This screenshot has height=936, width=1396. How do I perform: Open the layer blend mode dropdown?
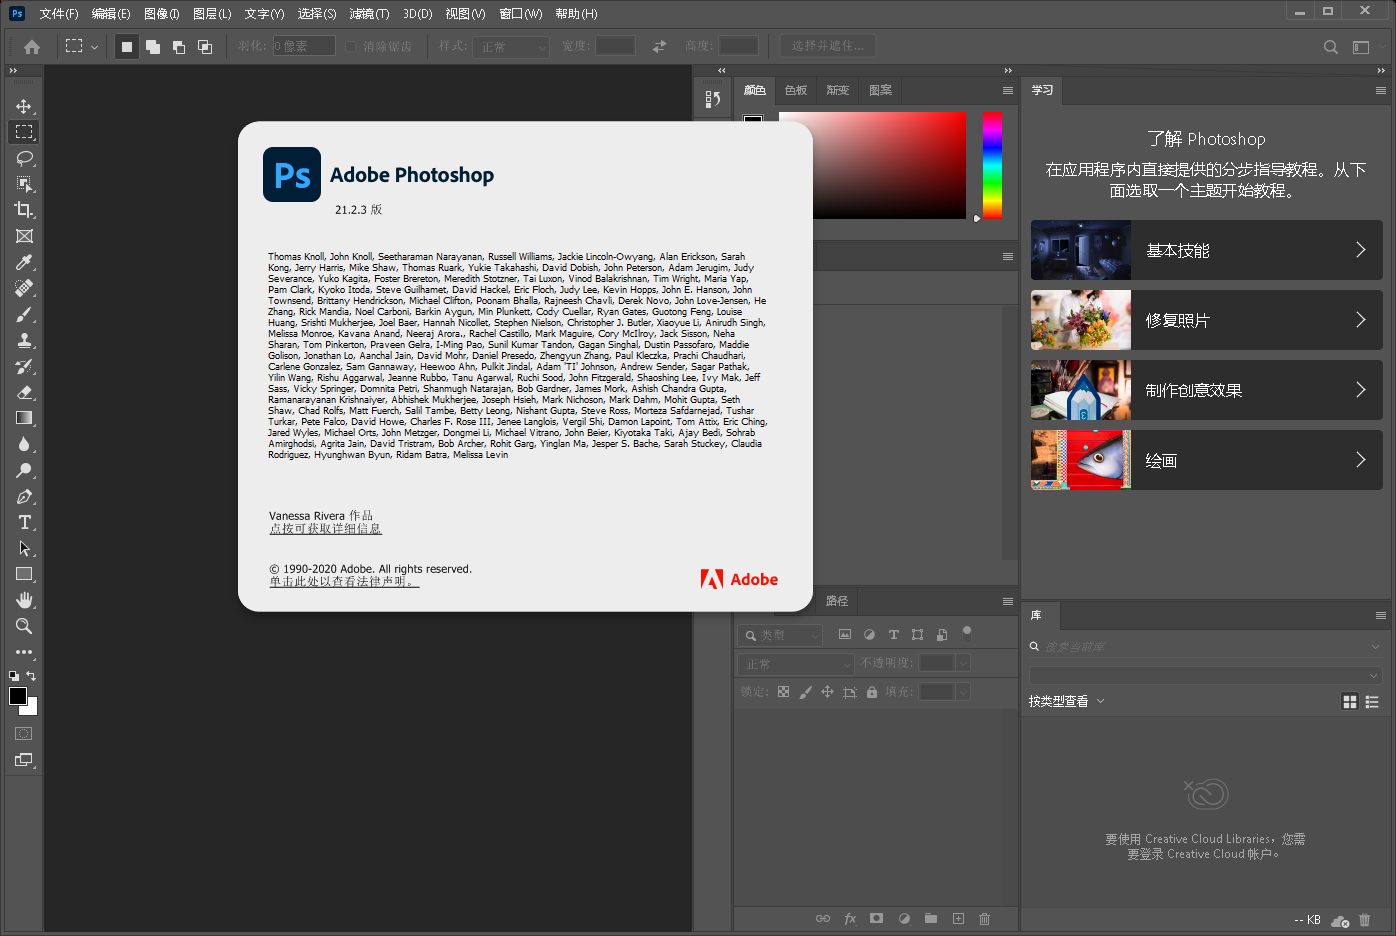click(797, 663)
